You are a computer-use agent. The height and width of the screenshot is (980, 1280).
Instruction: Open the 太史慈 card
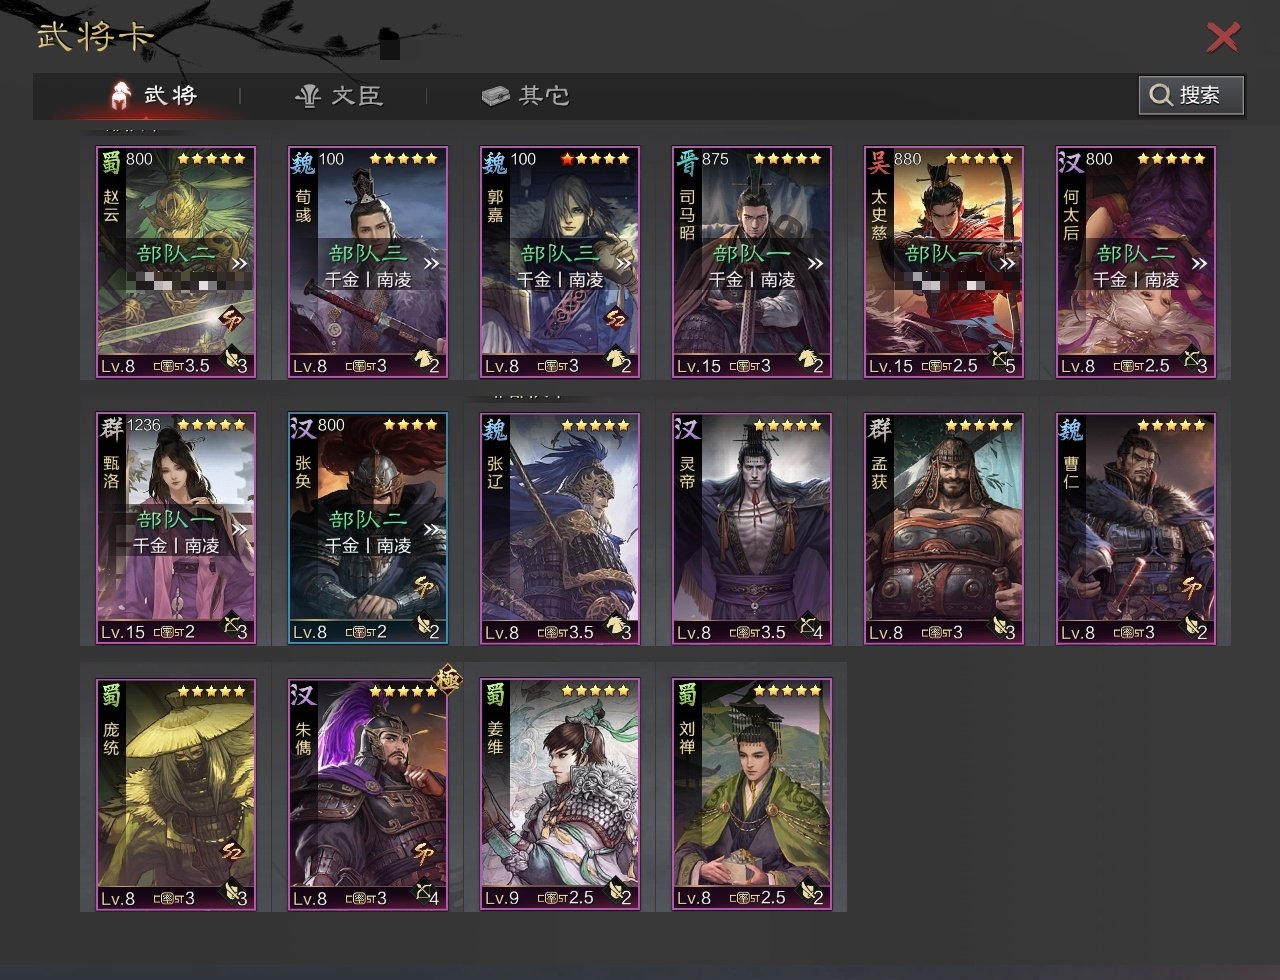point(944,262)
